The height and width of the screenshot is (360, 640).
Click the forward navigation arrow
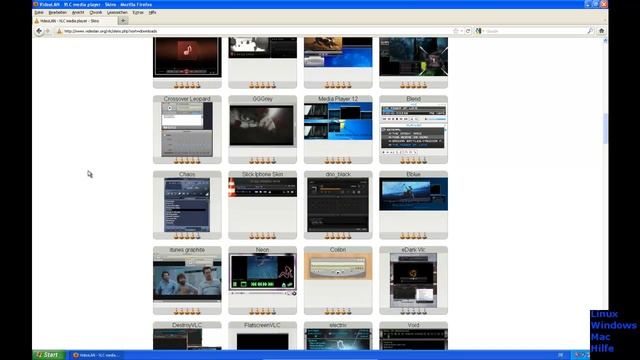48,31
